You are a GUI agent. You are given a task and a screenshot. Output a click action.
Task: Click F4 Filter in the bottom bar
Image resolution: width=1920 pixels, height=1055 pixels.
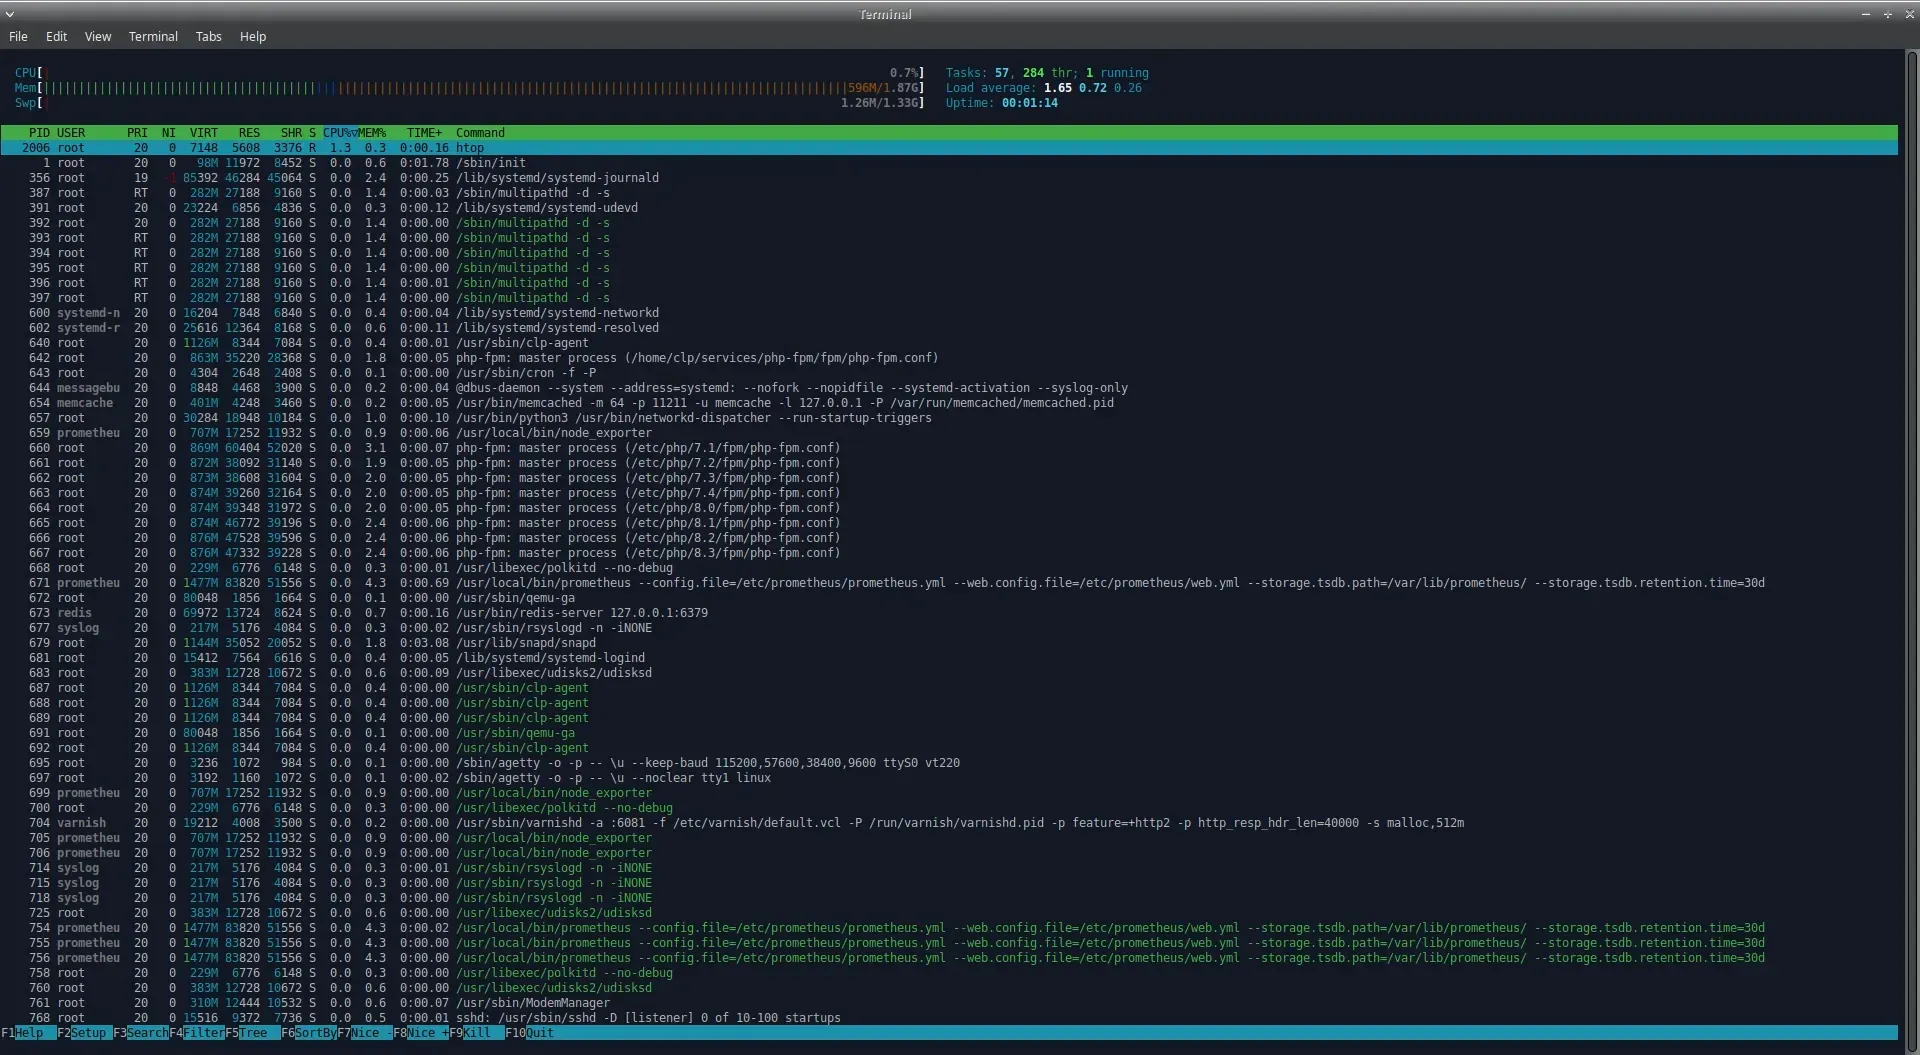(203, 1033)
